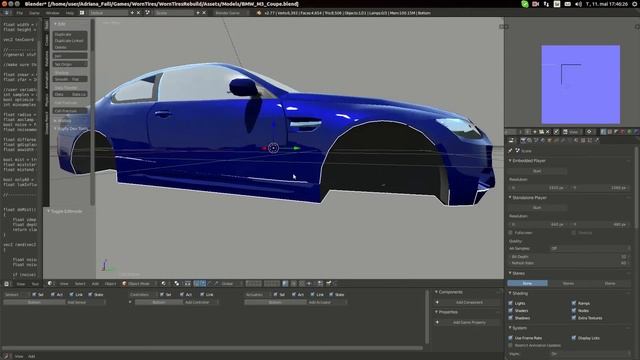This screenshot has height=360, width=640.
Task: Click the Ubuntu volume indicator icon
Action: pos(578,4)
